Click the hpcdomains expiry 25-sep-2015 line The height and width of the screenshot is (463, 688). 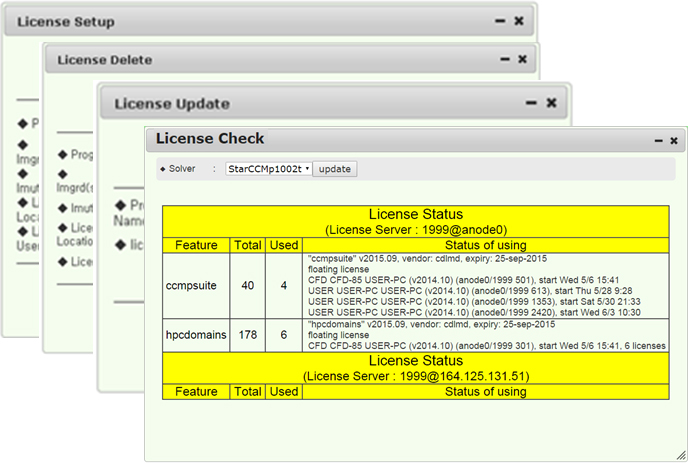431,324
